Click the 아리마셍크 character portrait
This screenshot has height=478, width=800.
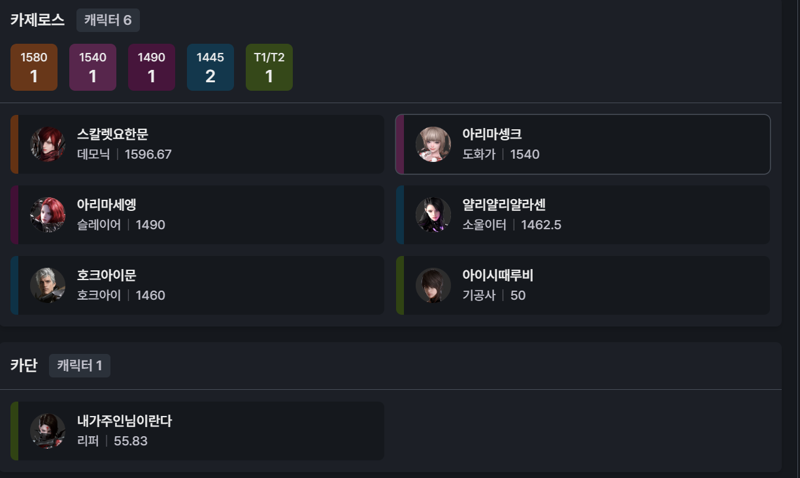(433, 144)
